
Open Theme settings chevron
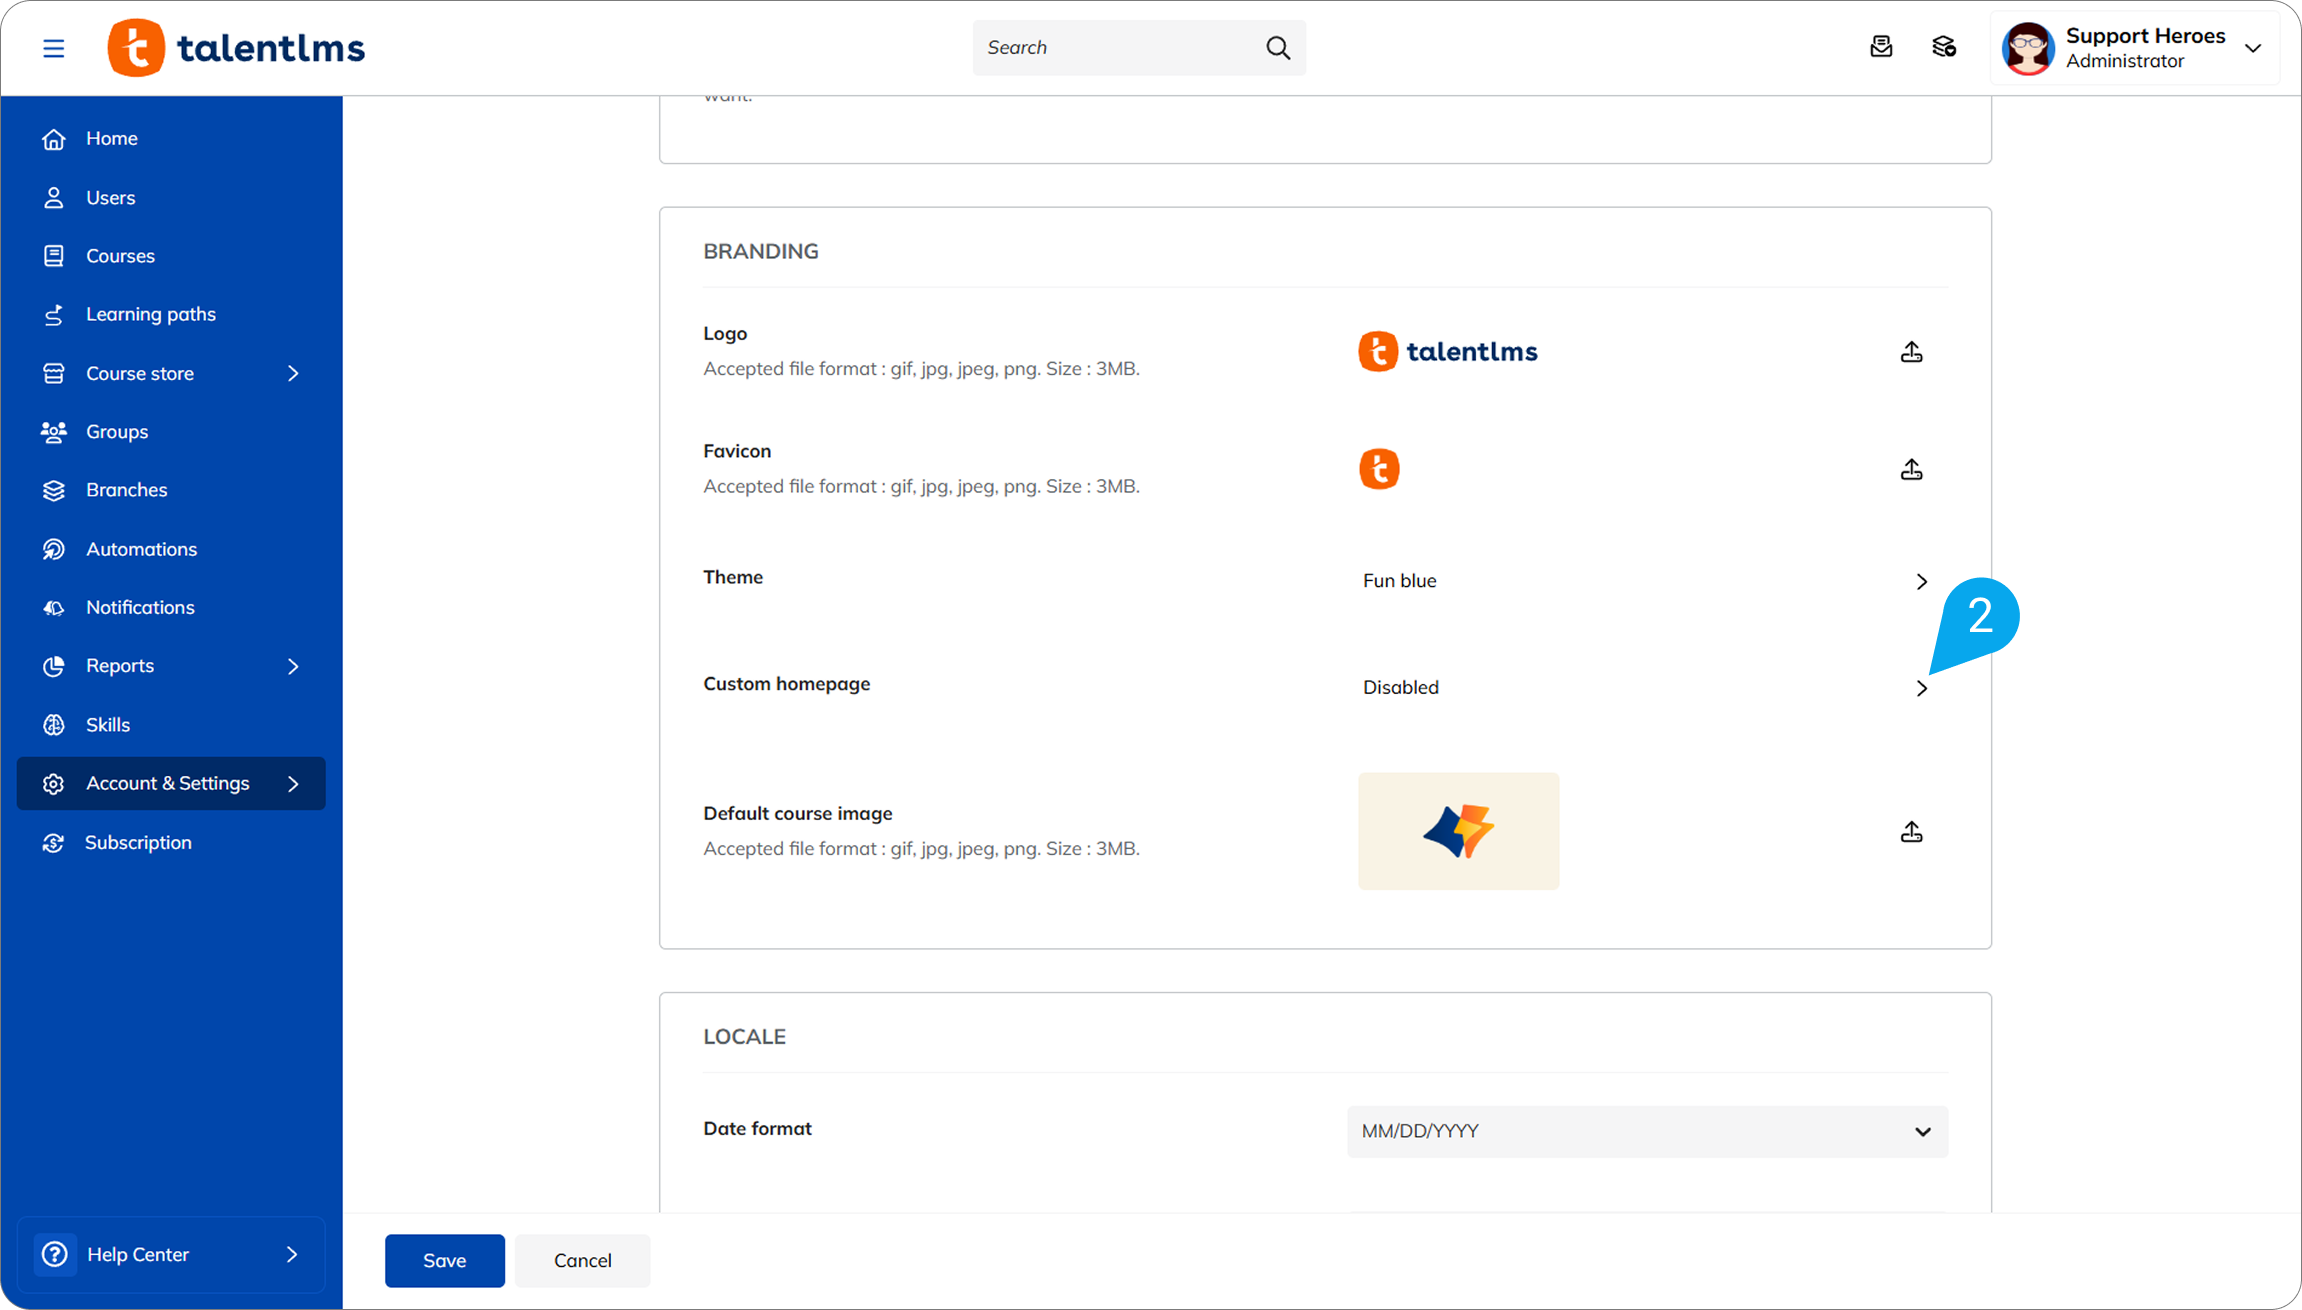coord(1921,581)
